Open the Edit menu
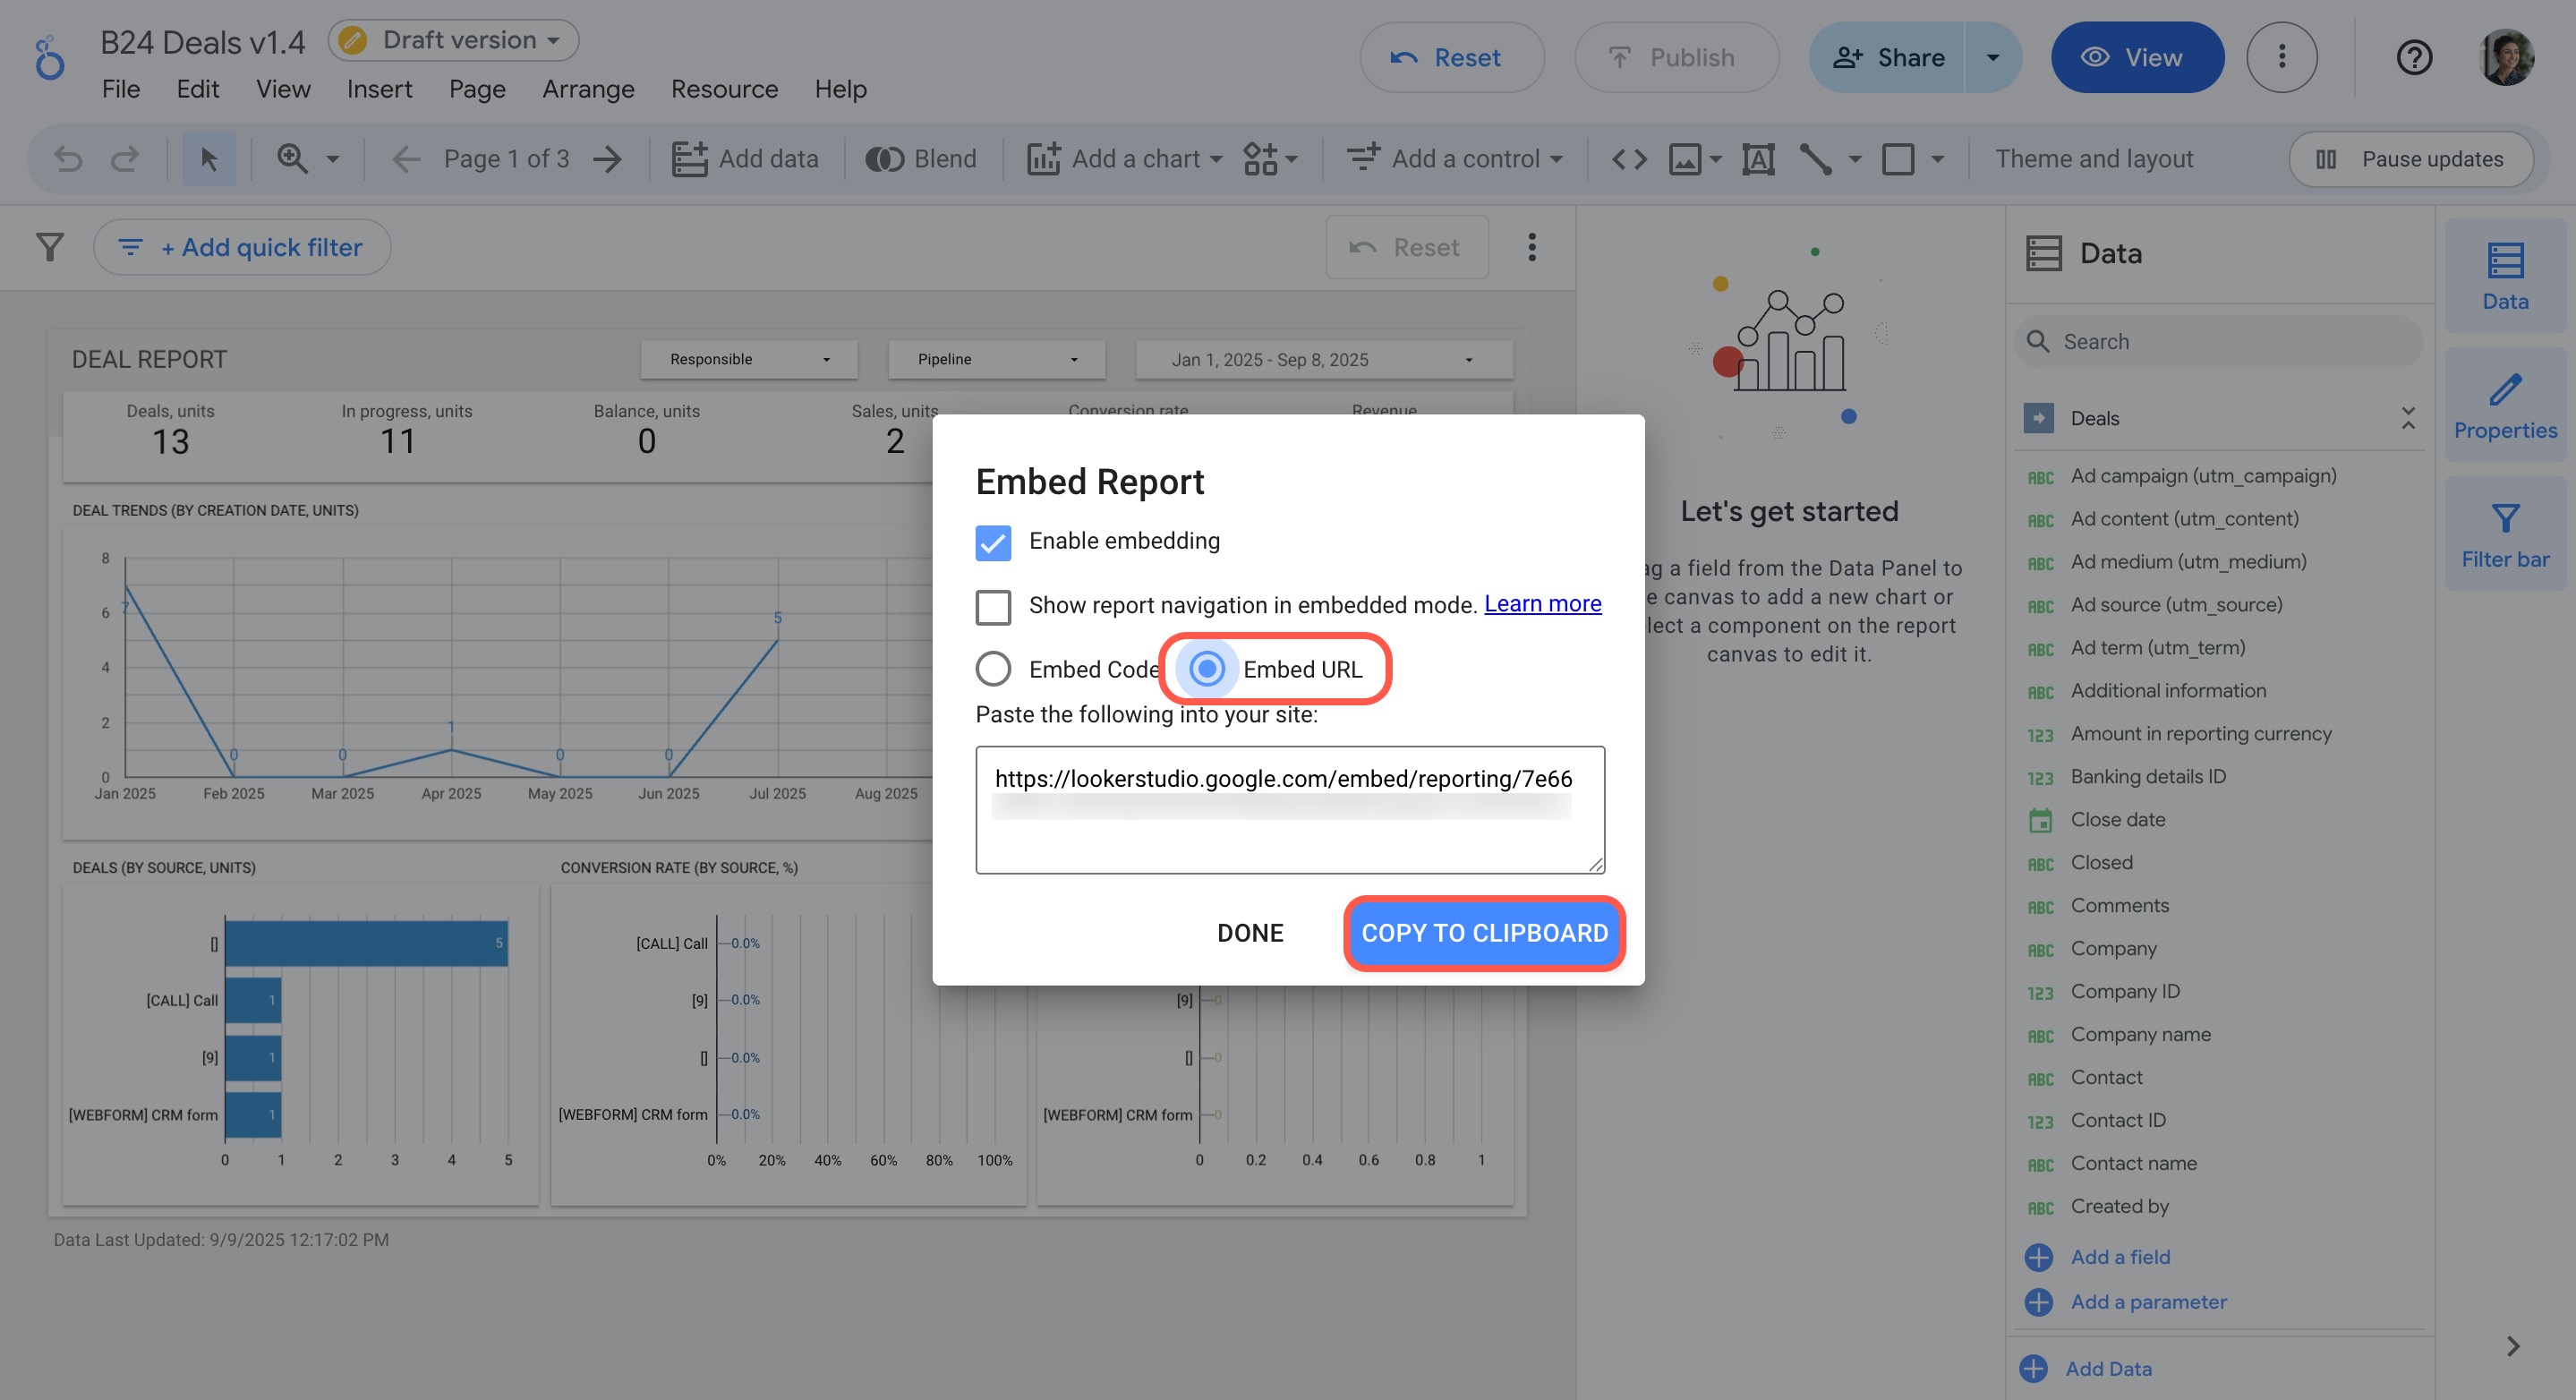 pyautogui.click(x=197, y=89)
